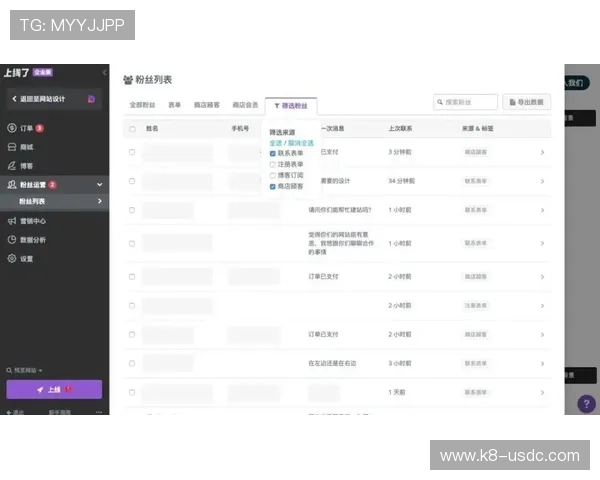Collapse the 粉丝运营 menu chevron

tap(99, 184)
